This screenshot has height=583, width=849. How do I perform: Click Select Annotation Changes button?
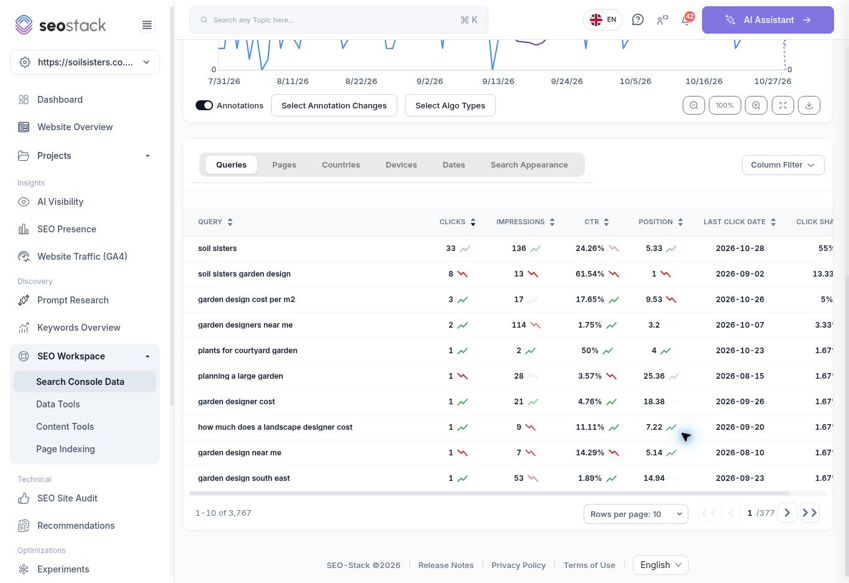pyautogui.click(x=334, y=106)
